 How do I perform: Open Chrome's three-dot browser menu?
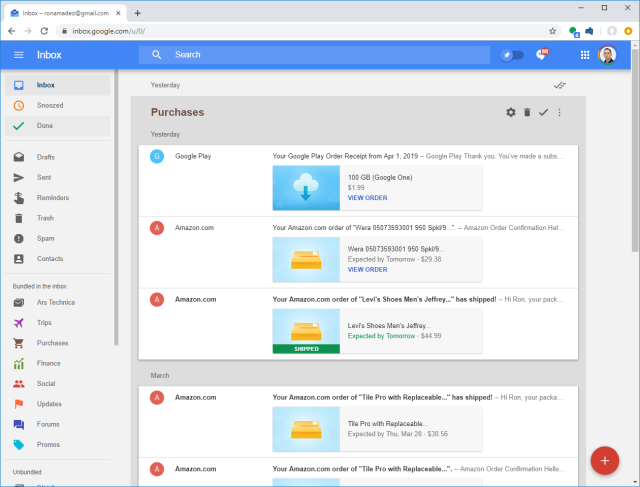point(629,31)
